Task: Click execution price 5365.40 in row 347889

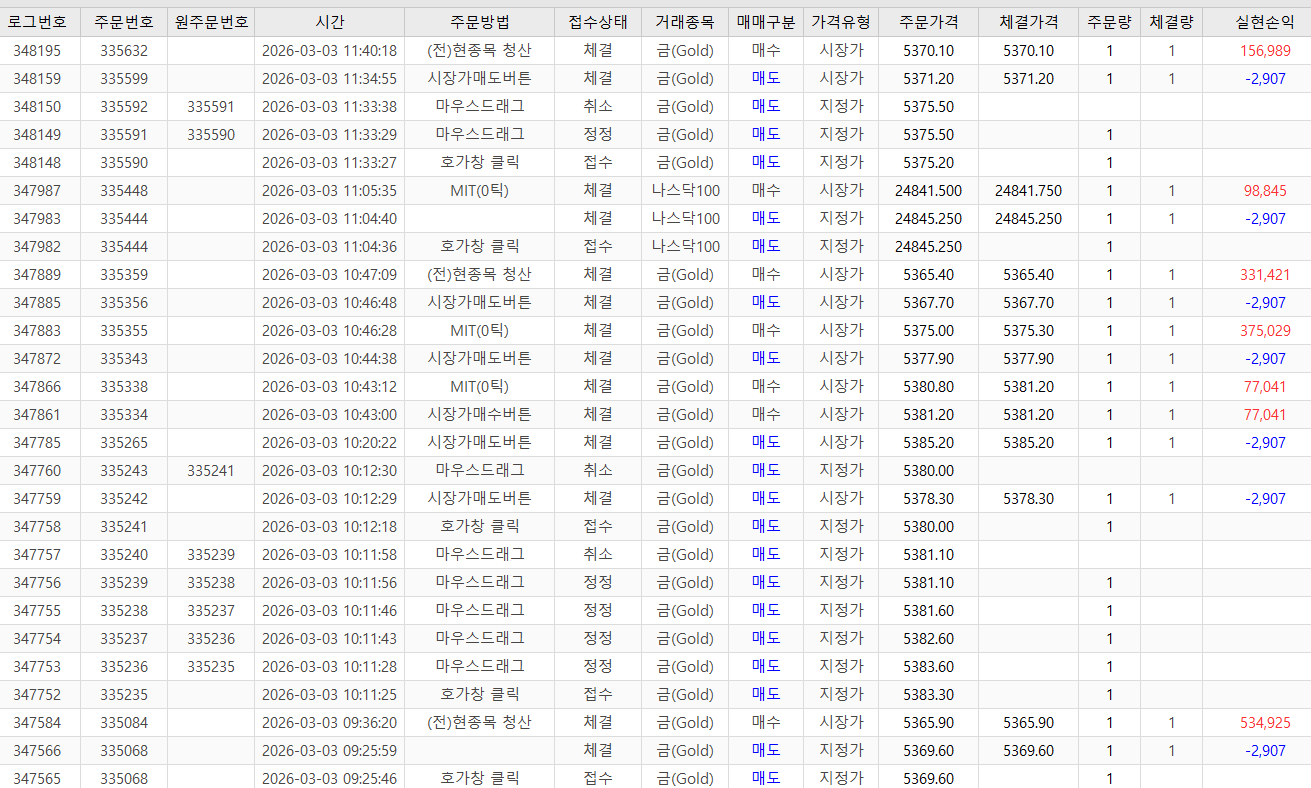Action: (x=1028, y=275)
